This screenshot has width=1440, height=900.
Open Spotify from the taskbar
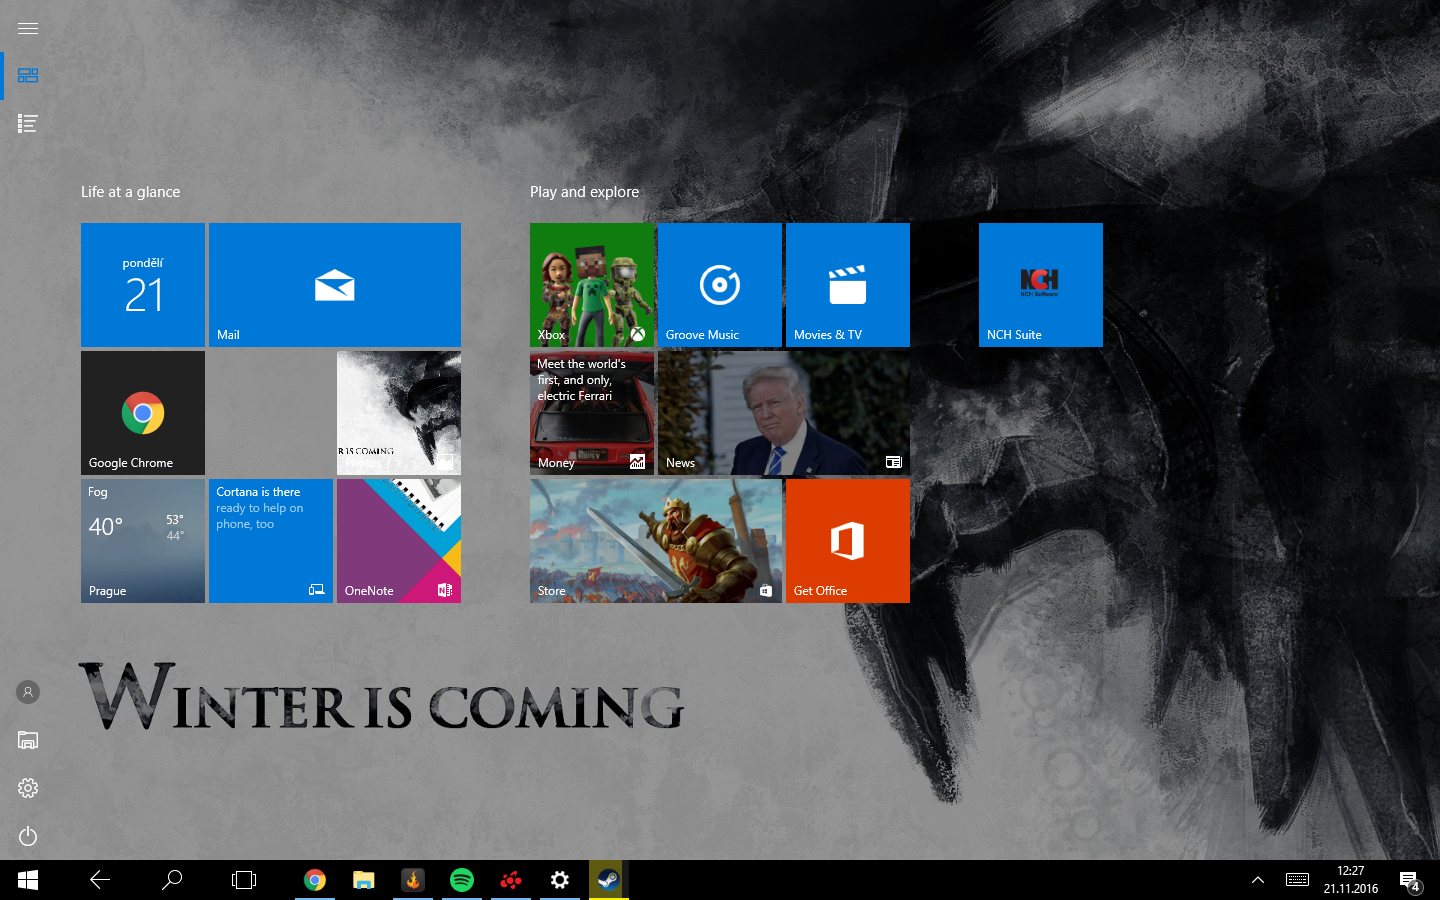coord(462,880)
